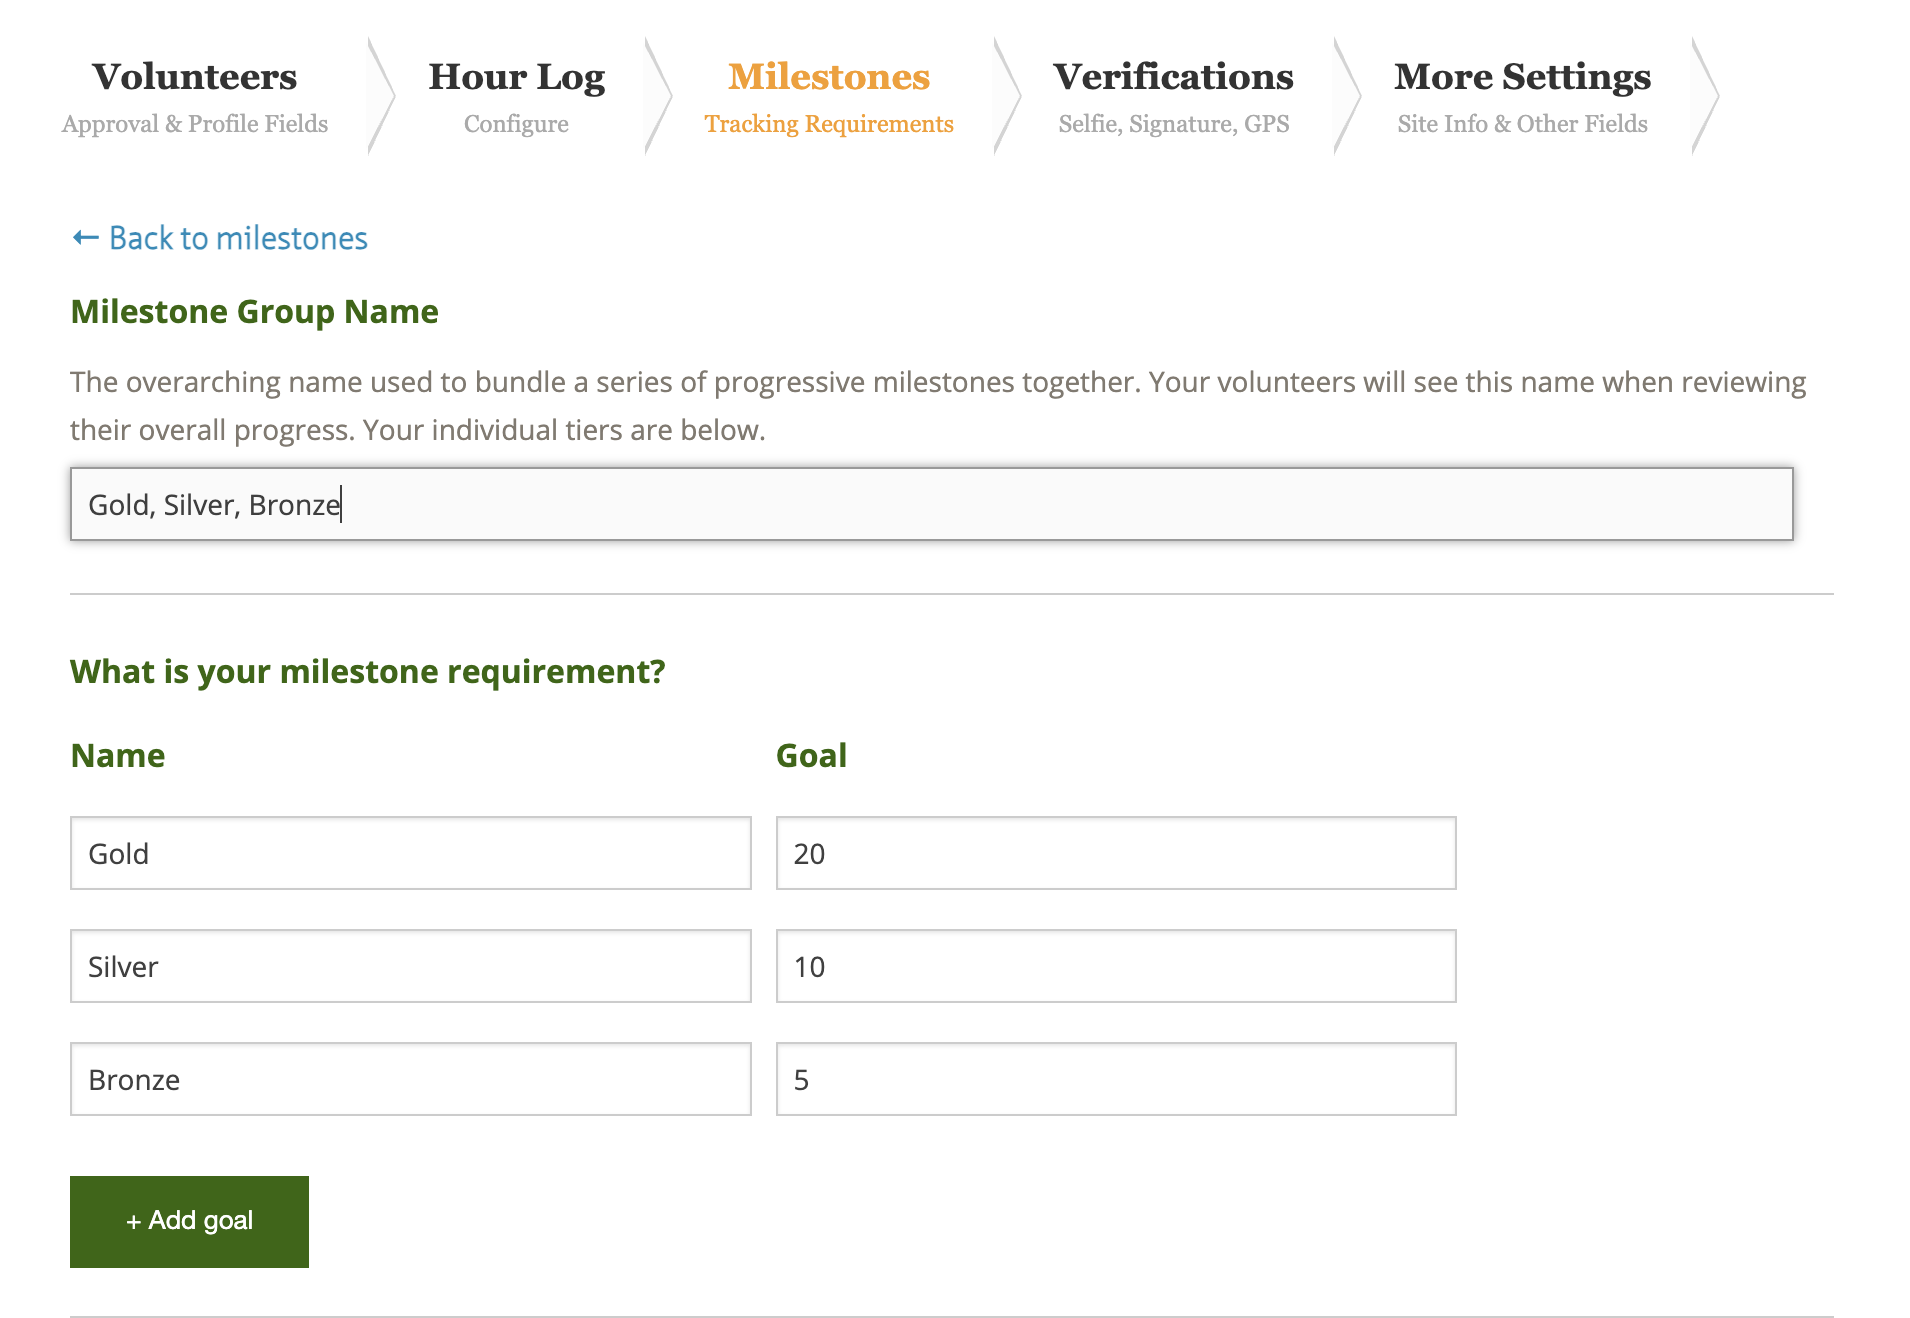Click the 'Name' column header
The image size is (1910, 1318).
coord(118,756)
